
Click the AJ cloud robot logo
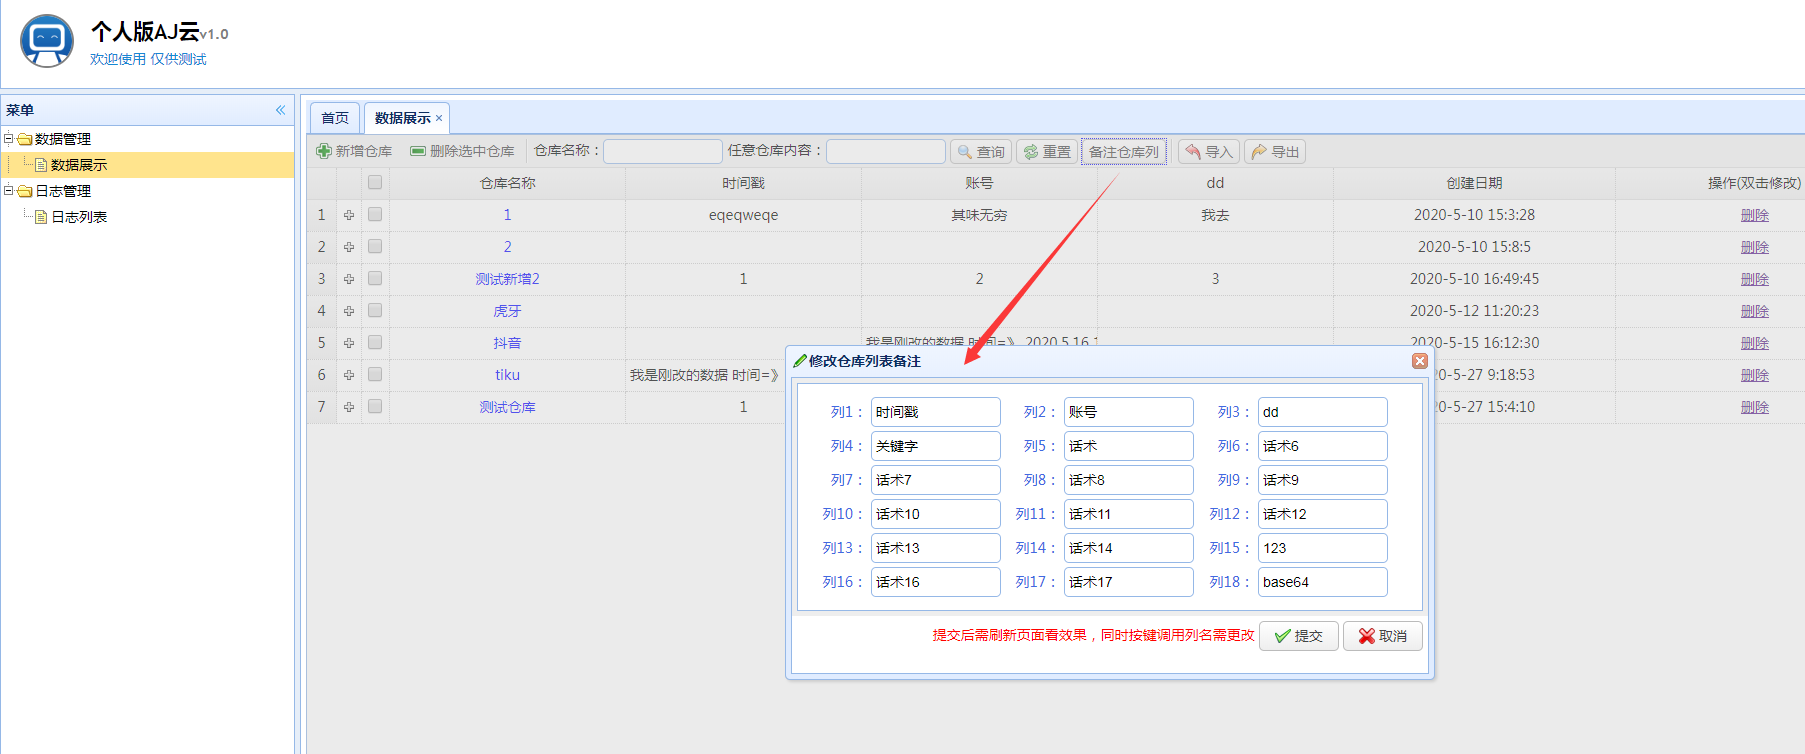pos(47,41)
